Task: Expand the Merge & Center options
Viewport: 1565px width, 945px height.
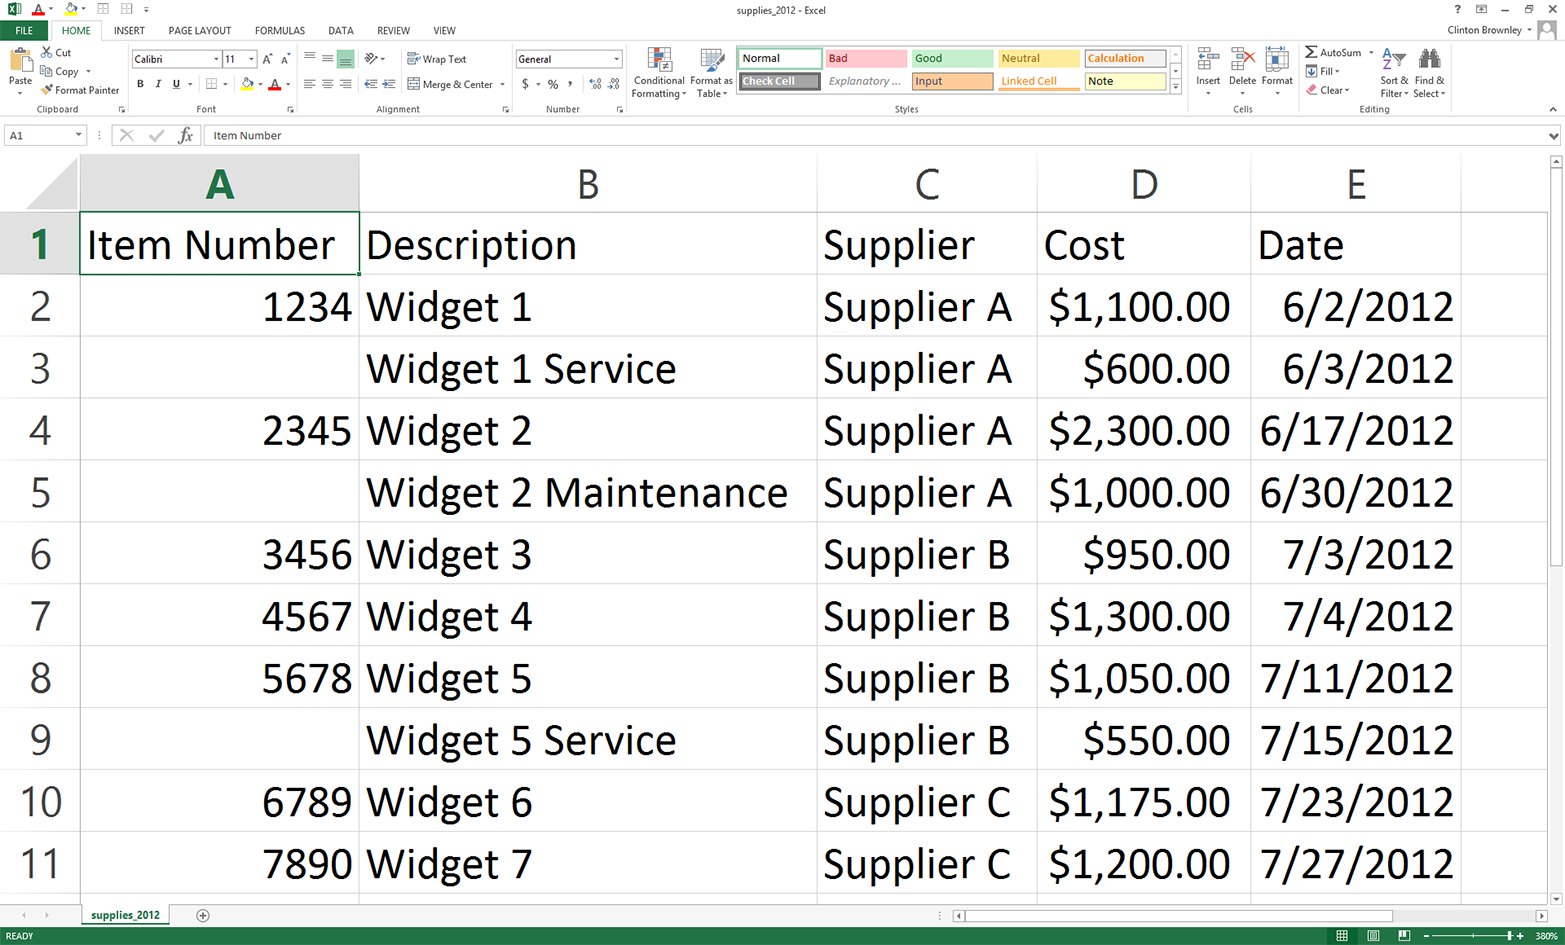Action: pyautogui.click(x=503, y=85)
